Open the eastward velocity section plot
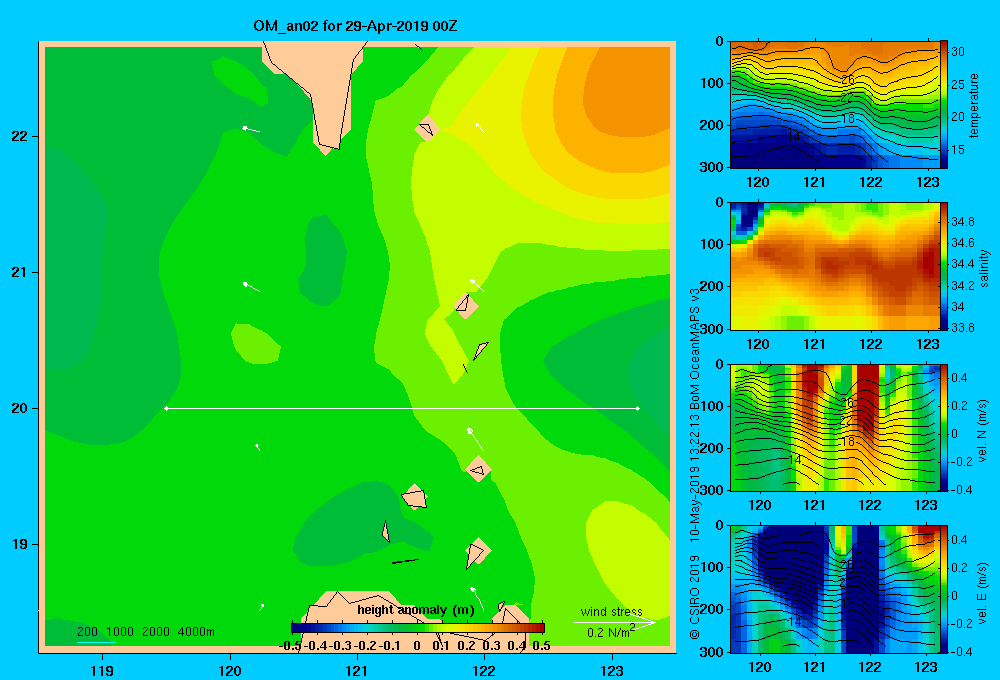Viewport: 1000px width, 680px height. point(835,589)
